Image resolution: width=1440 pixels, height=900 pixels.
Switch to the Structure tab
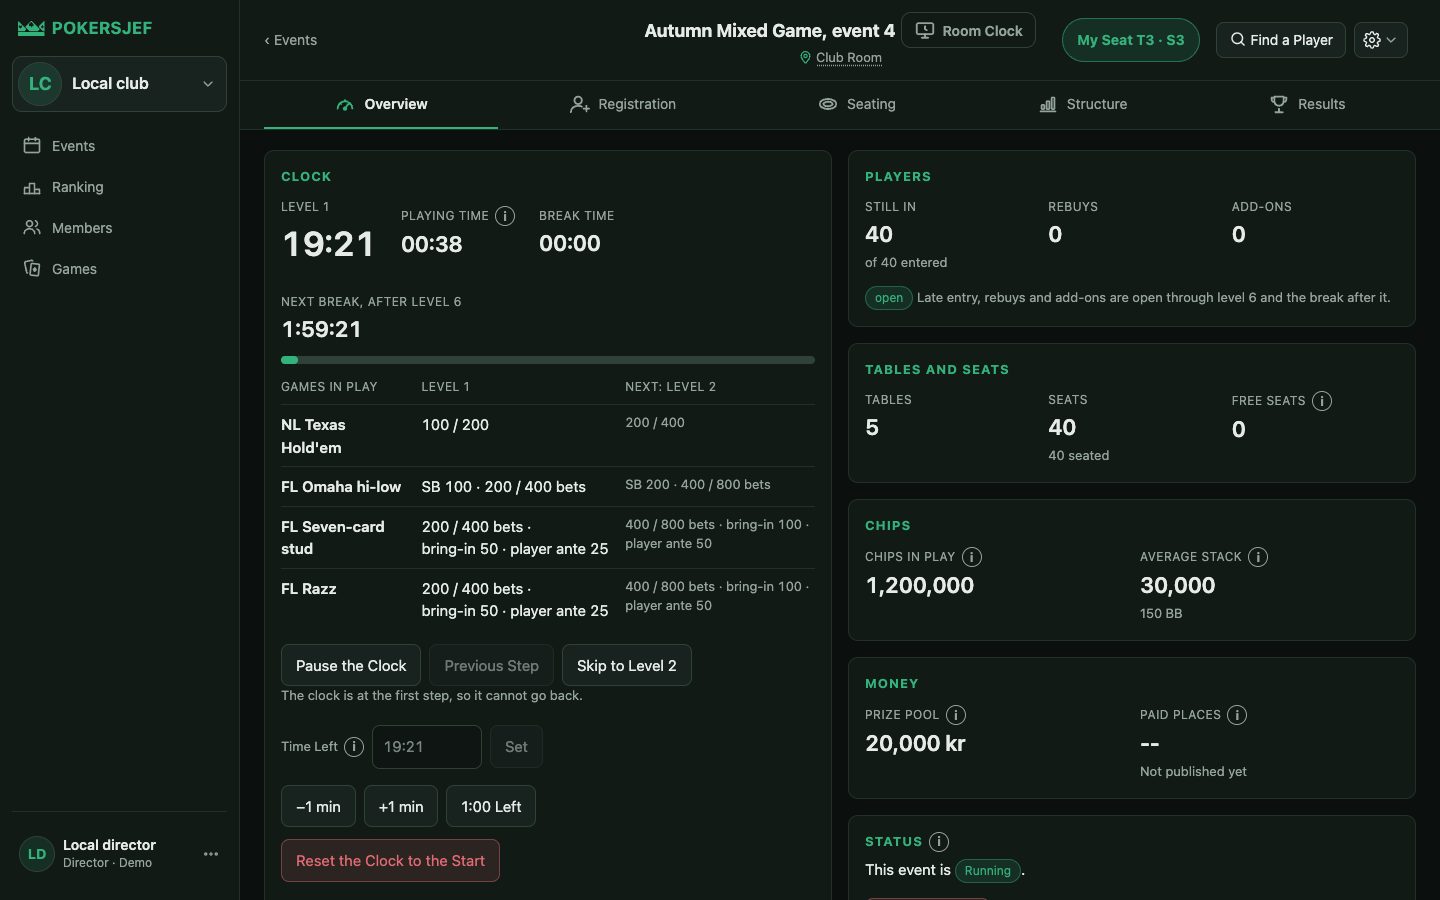click(x=1083, y=104)
